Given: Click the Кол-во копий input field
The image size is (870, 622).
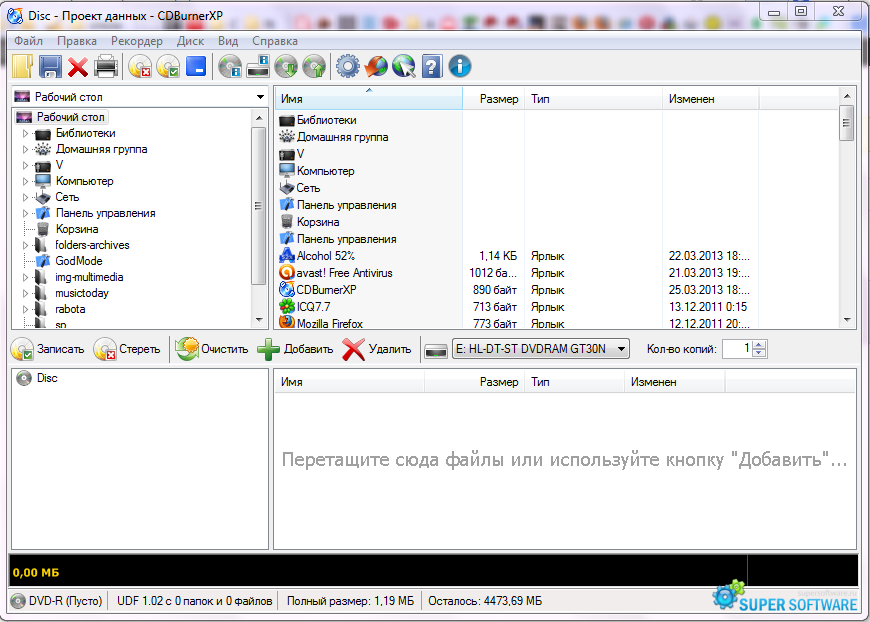Looking at the screenshot, I should [737, 349].
